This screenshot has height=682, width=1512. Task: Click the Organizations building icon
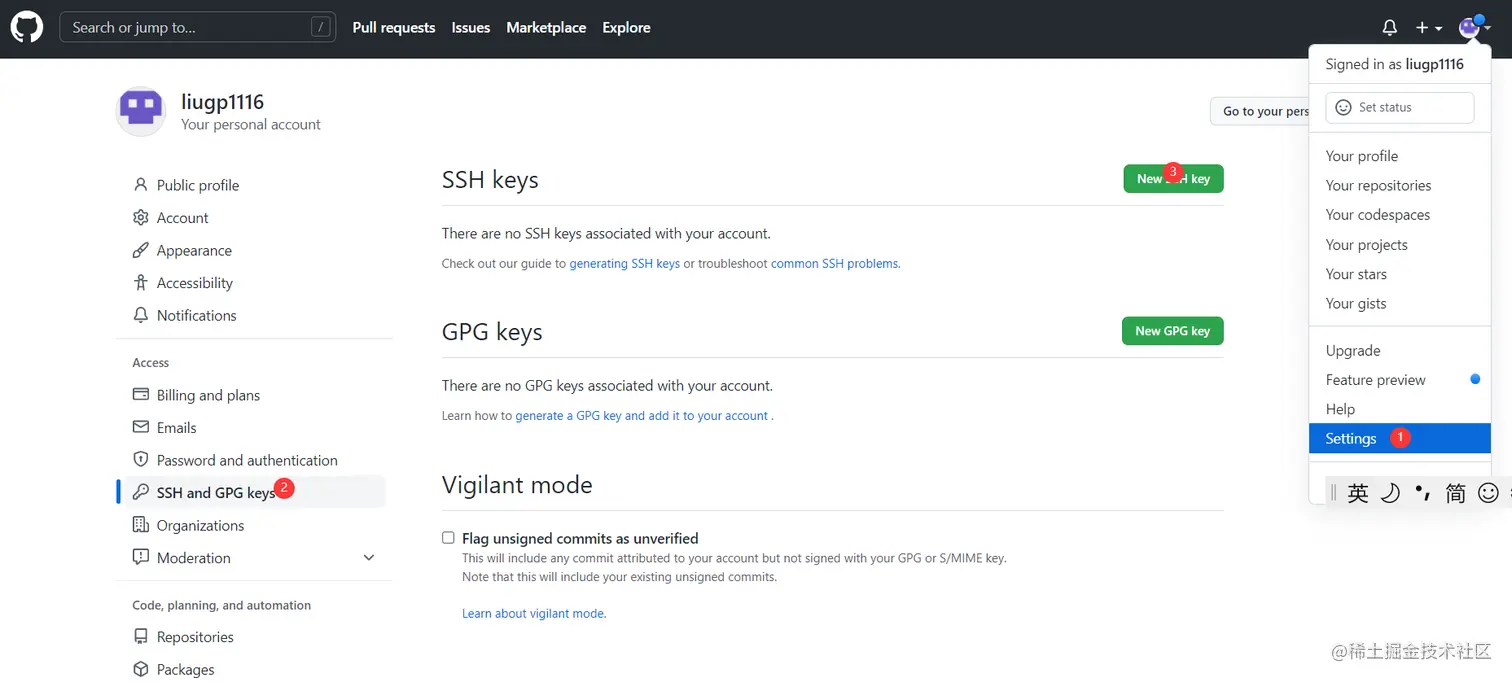pos(141,525)
